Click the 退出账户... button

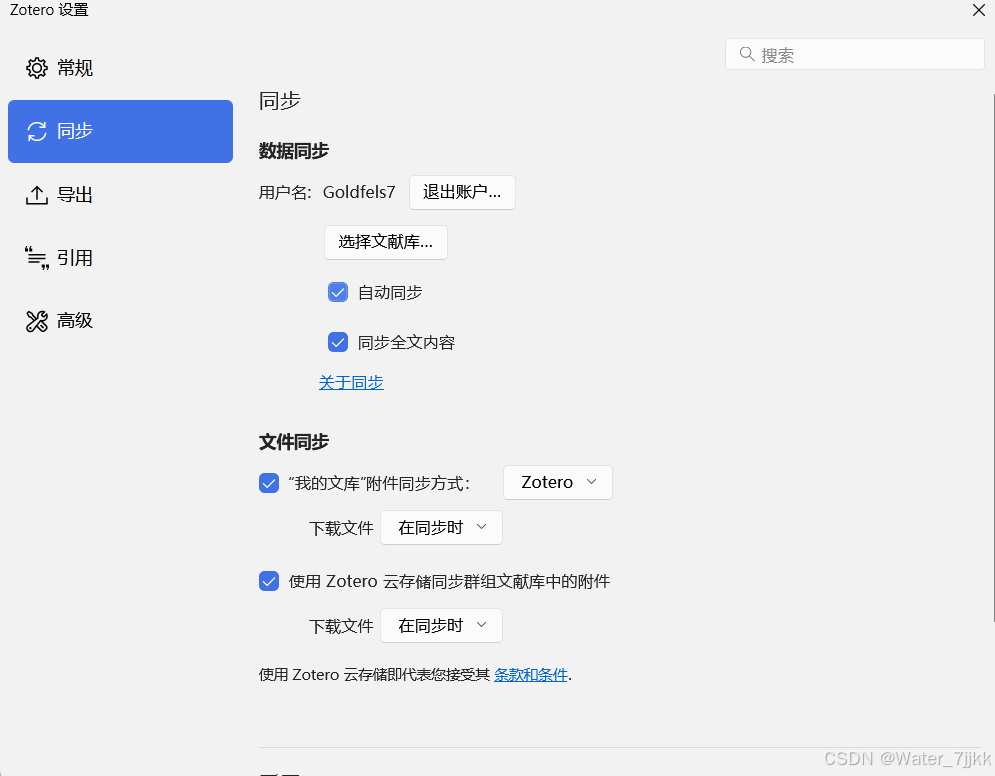[462, 192]
